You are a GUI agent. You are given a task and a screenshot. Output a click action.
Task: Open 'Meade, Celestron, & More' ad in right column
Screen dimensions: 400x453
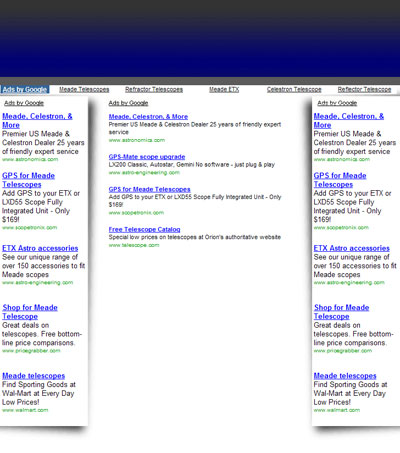click(349, 121)
